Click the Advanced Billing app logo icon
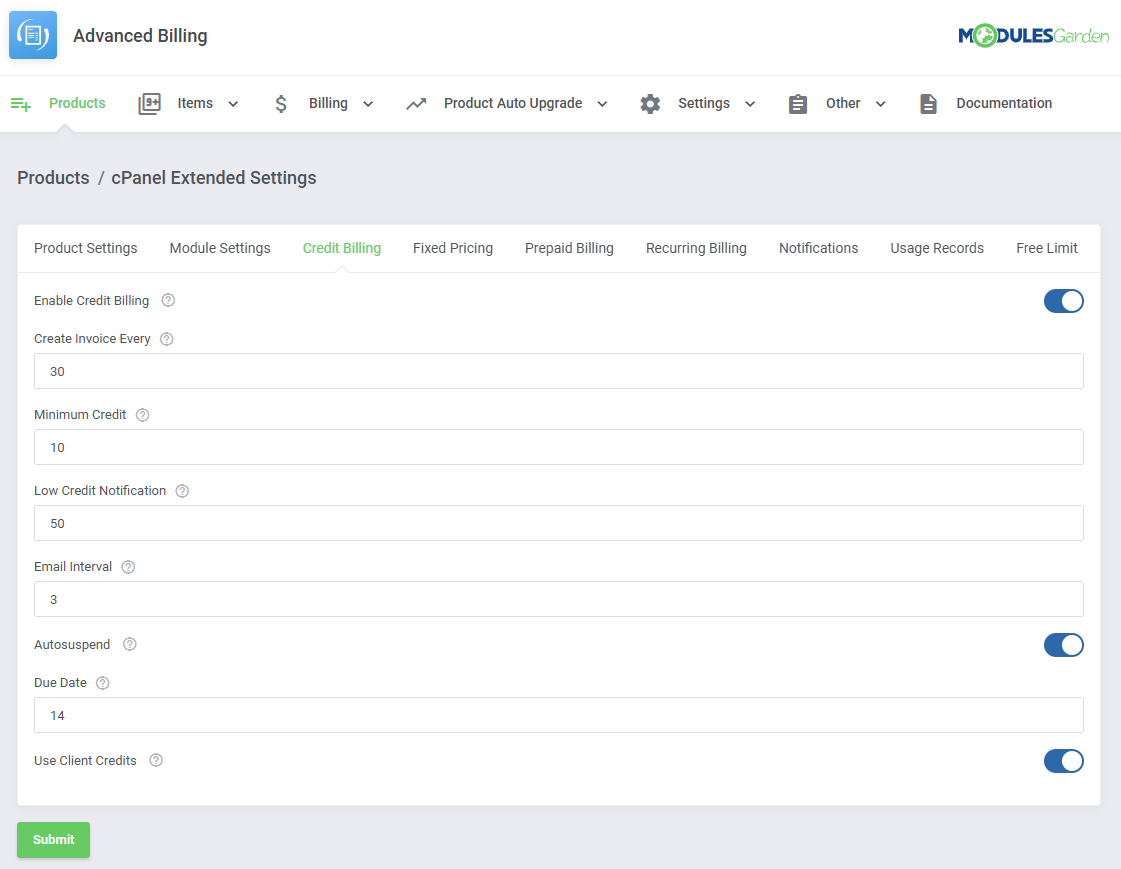 click(x=33, y=35)
